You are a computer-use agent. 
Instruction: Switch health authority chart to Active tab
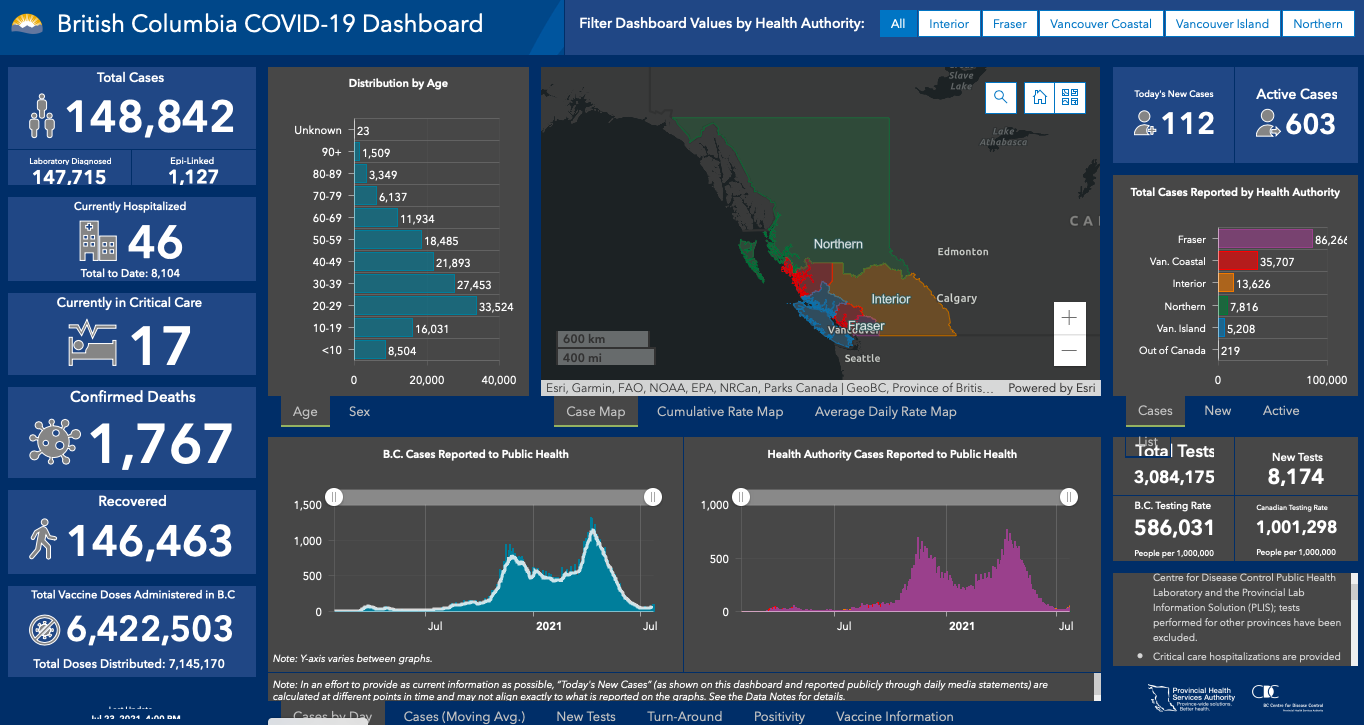pyautogui.click(x=1281, y=410)
